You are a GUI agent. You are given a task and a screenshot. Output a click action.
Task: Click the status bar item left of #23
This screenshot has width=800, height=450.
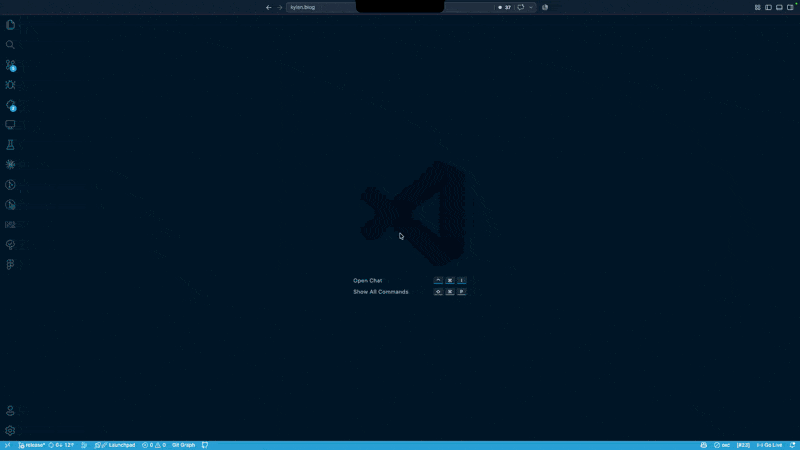pyautogui.click(x=722, y=445)
